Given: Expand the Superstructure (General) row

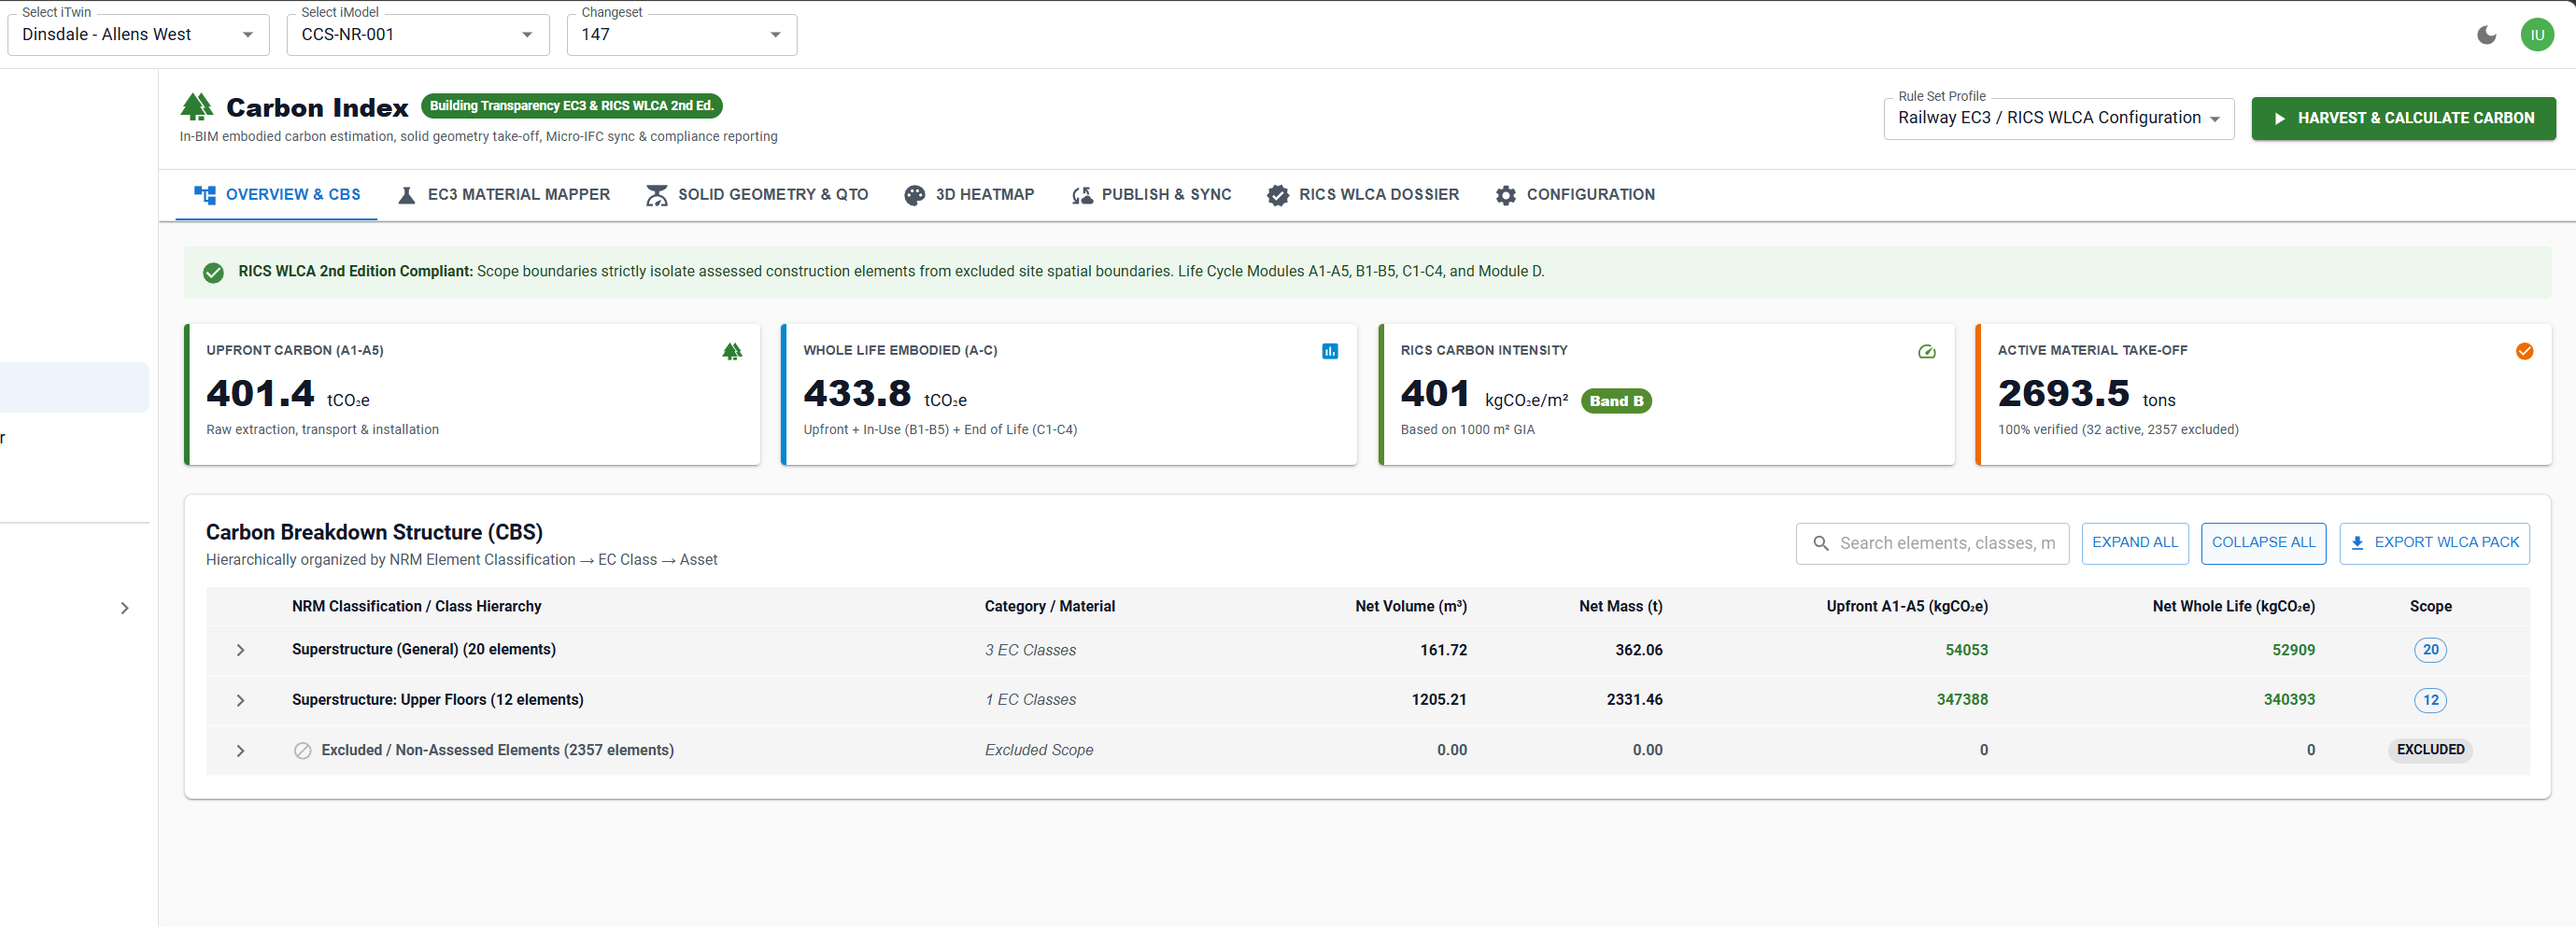Looking at the screenshot, I should coord(240,650).
